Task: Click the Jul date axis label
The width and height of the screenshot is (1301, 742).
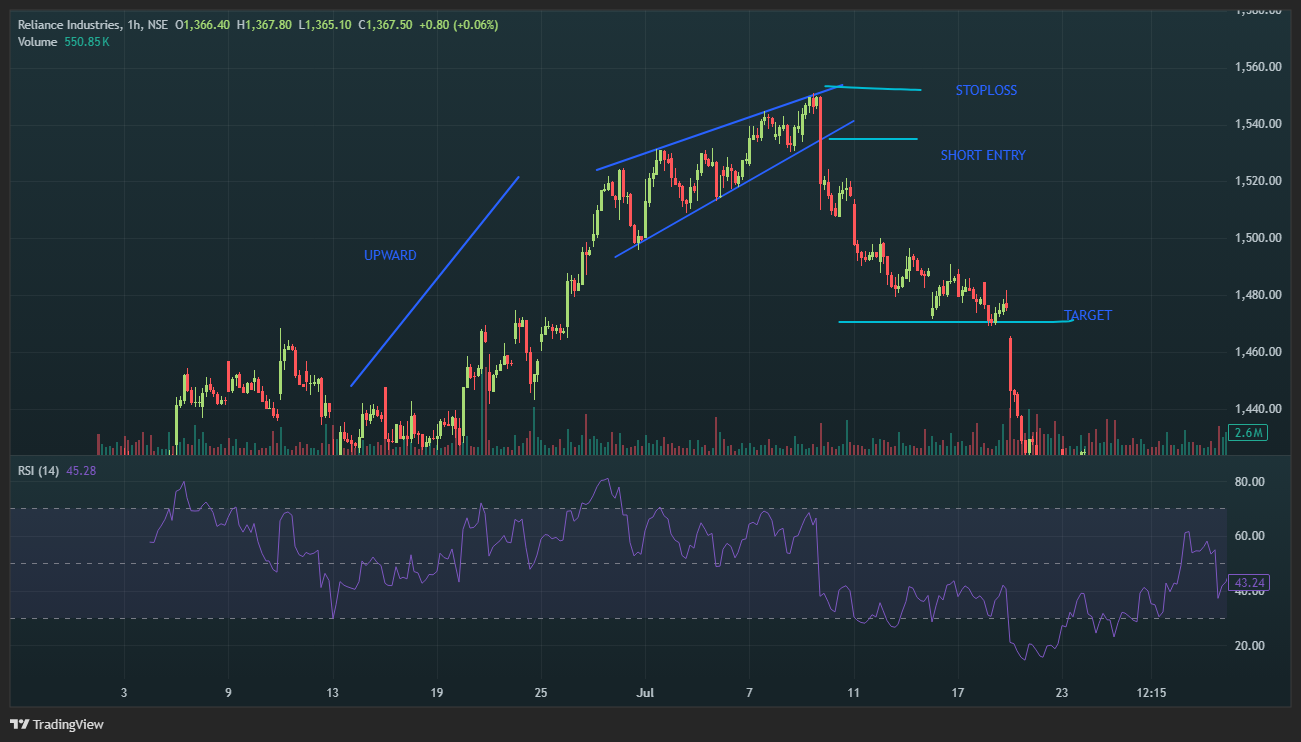Action: tap(645, 692)
